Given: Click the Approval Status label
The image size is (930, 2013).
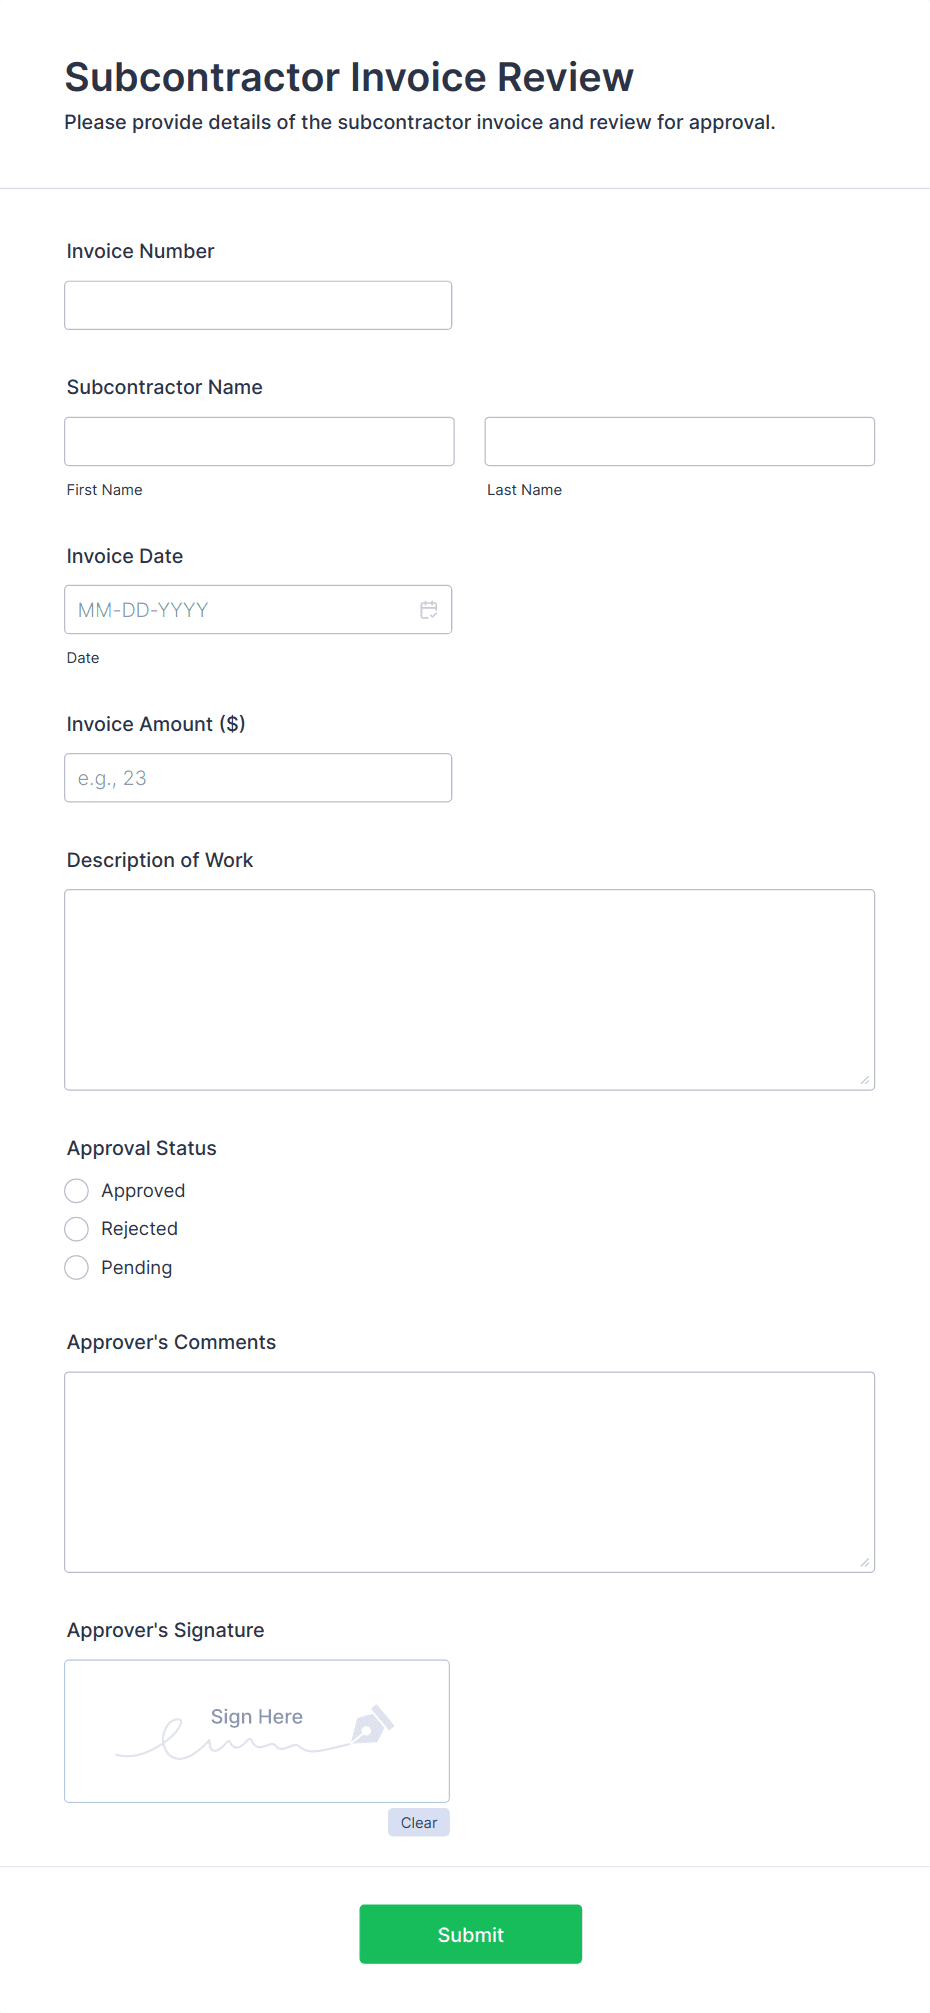Looking at the screenshot, I should (141, 1148).
